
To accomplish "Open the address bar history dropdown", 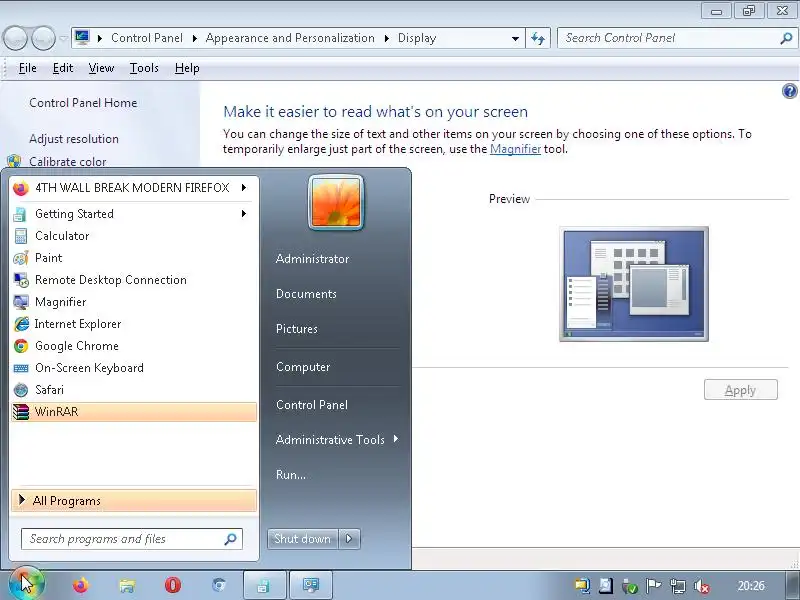I will point(515,38).
